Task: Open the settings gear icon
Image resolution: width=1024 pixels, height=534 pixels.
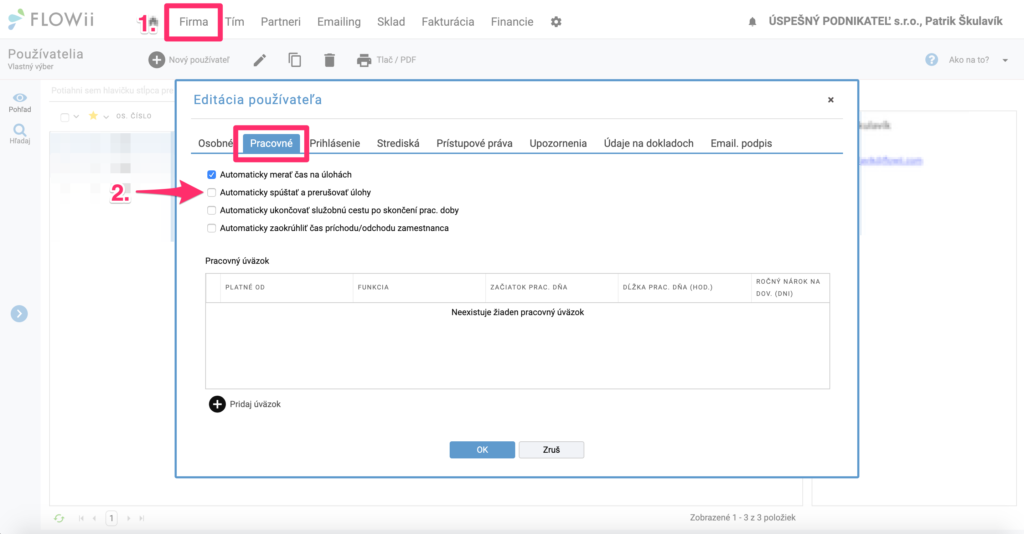Action: tap(556, 22)
